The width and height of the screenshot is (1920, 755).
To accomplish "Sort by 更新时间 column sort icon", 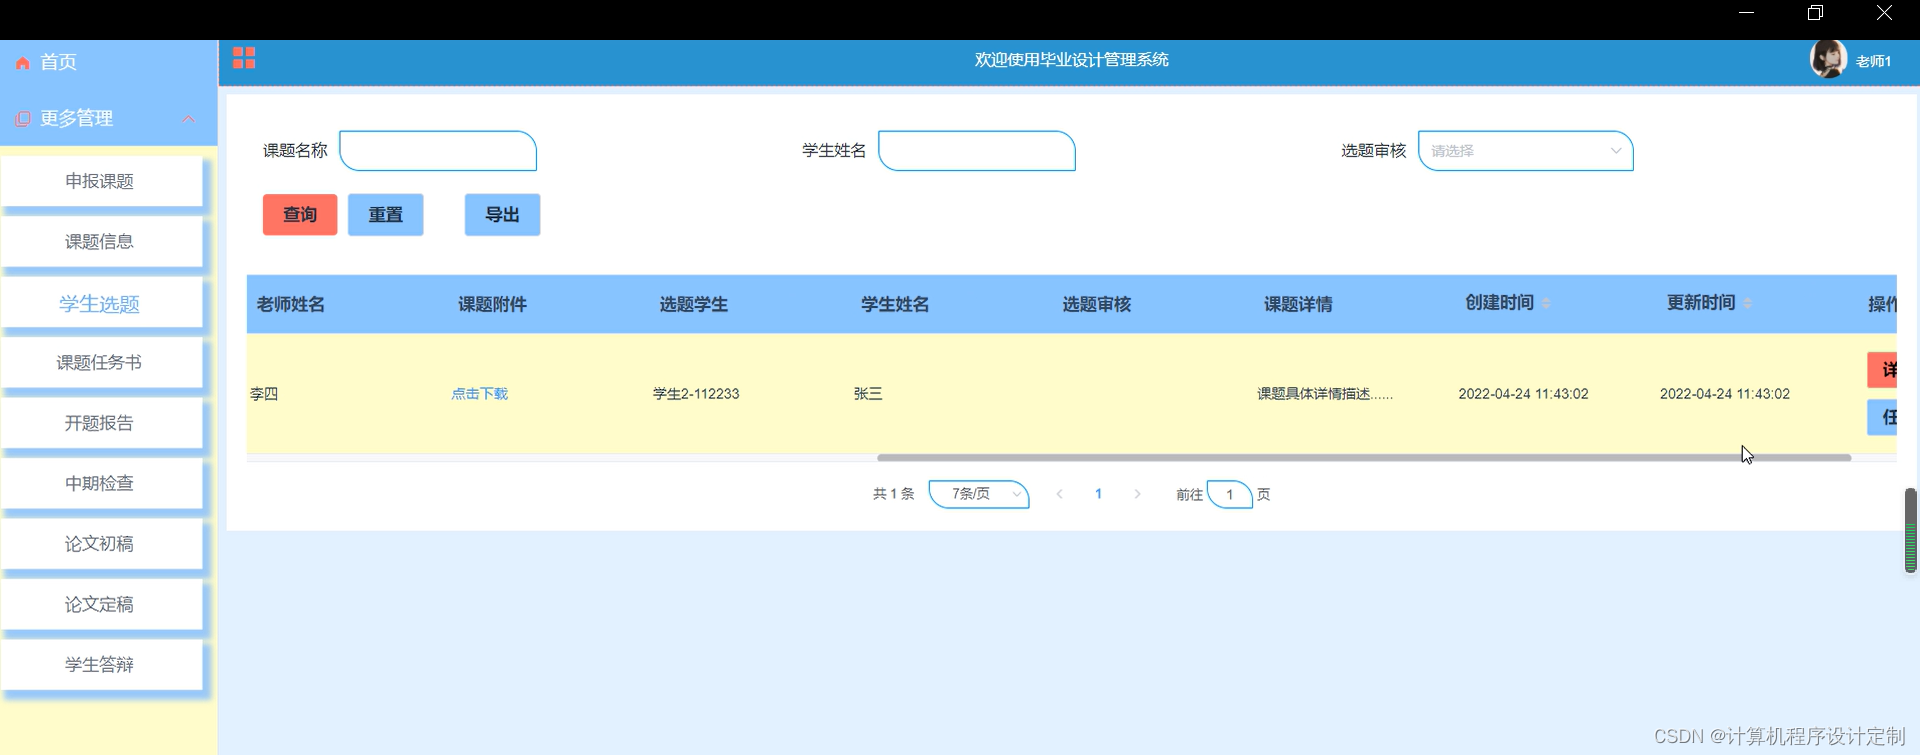I will pyautogui.click(x=1747, y=303).
